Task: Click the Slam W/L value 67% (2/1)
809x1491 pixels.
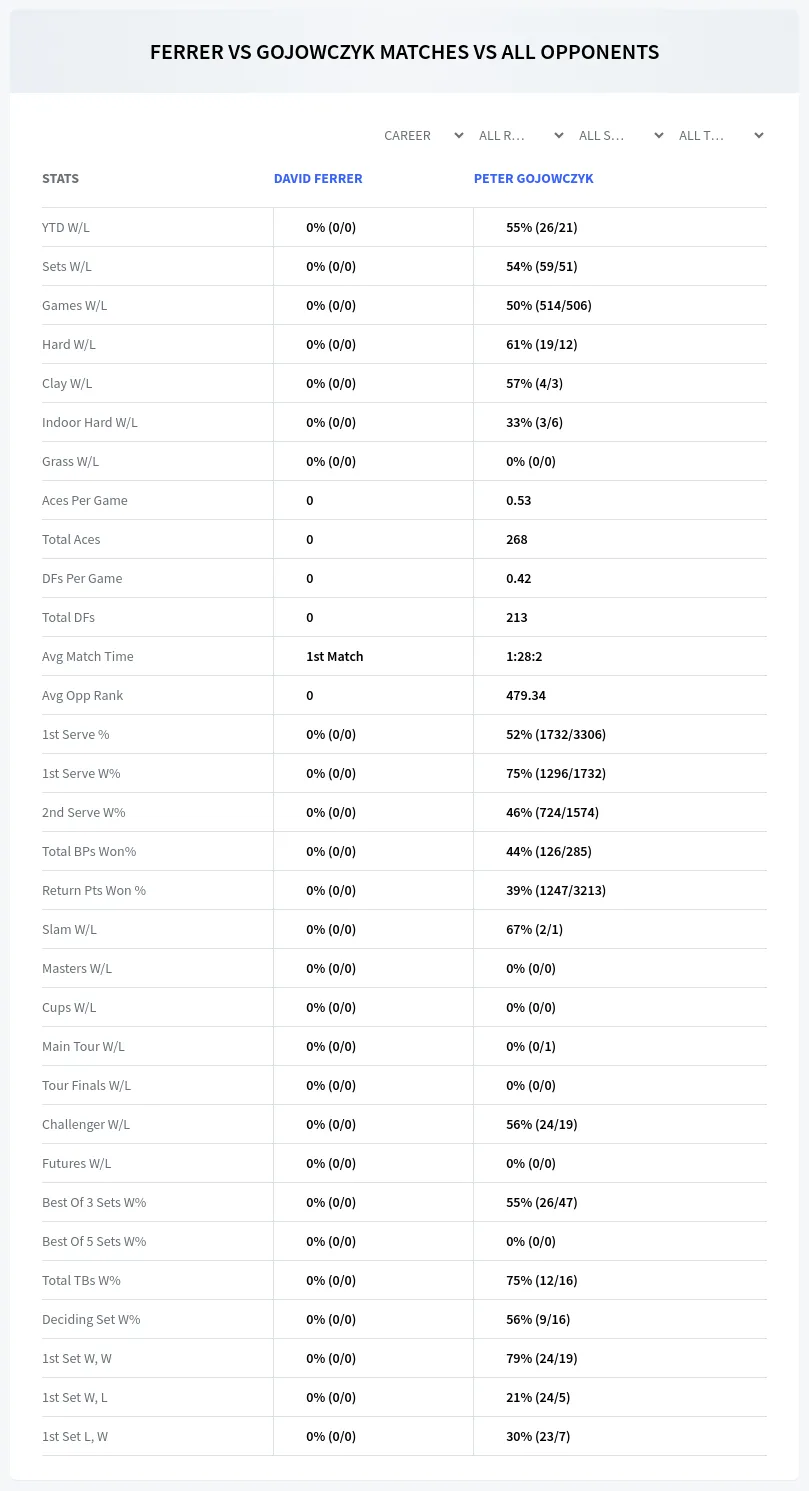Action: pos(534,929)
